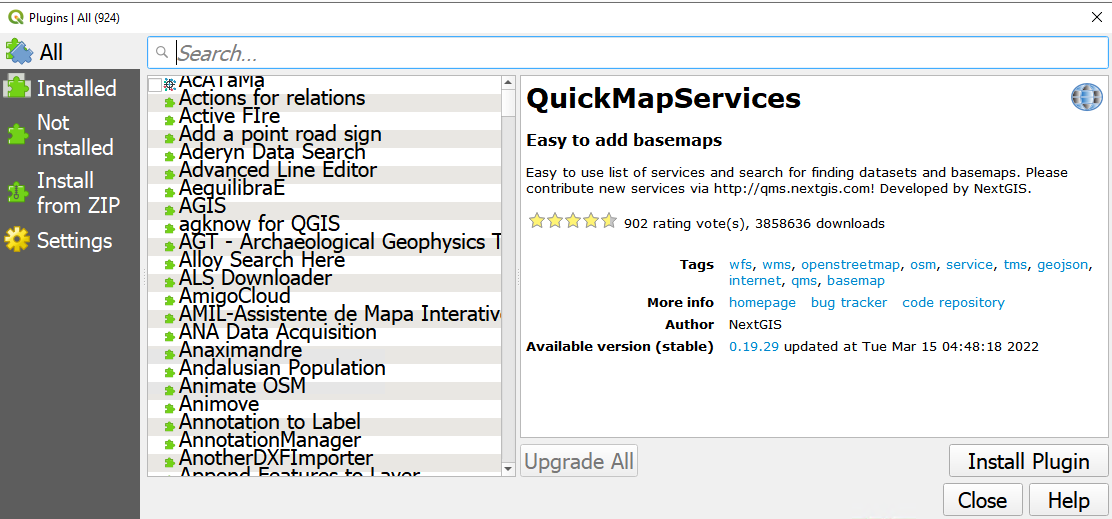Click the openstreetmap tag link
Screen dimensions: 1112x519
point(851,265)
